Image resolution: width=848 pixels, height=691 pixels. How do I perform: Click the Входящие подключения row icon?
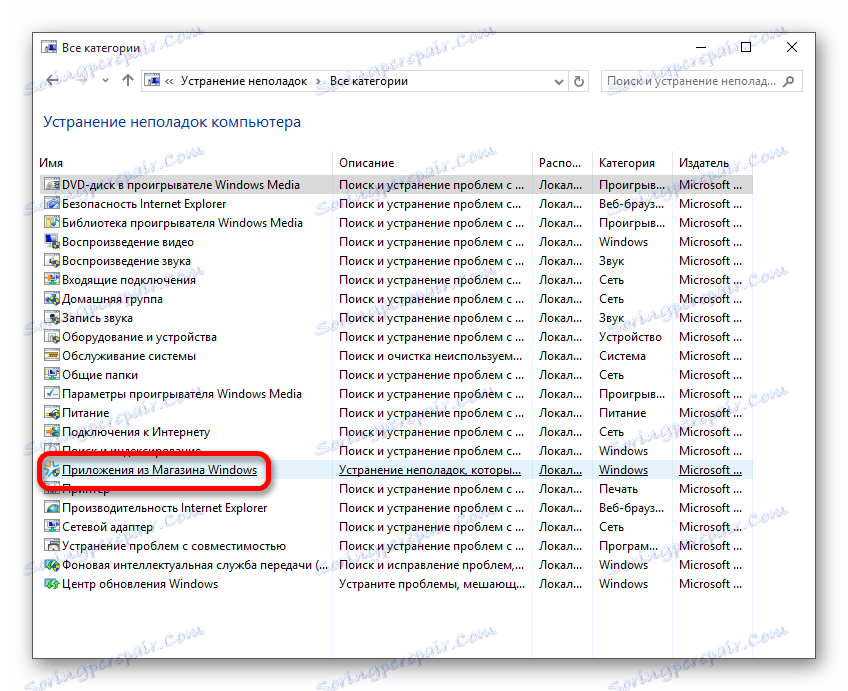(x=51, y=280)
